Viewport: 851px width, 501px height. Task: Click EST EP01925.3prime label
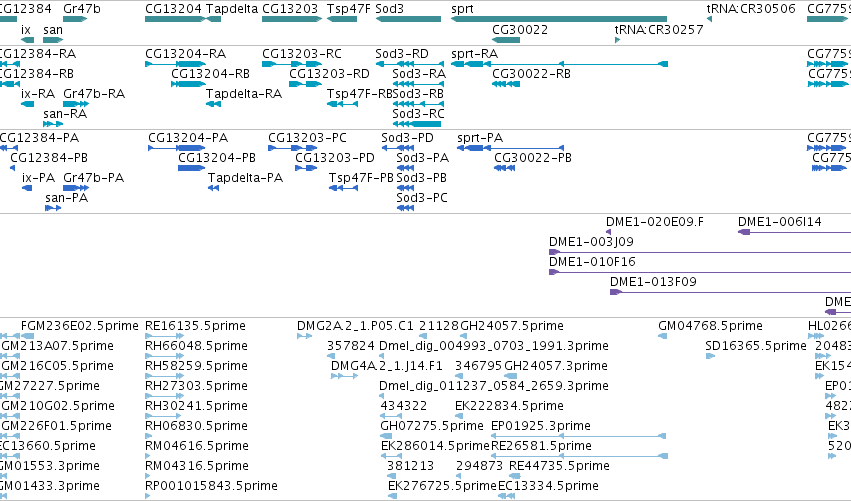[x=541, y=426]
